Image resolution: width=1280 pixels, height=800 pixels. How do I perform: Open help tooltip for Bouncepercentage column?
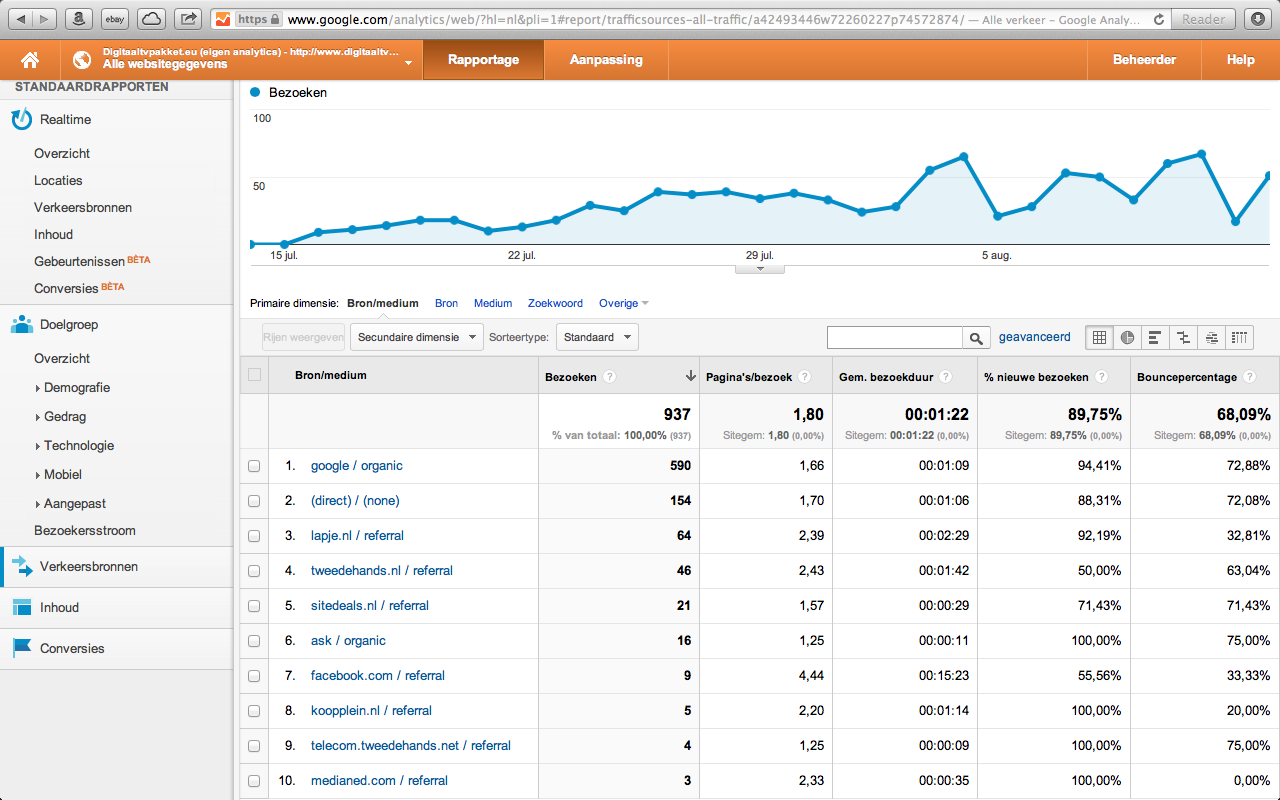(x=1249, y=377)
